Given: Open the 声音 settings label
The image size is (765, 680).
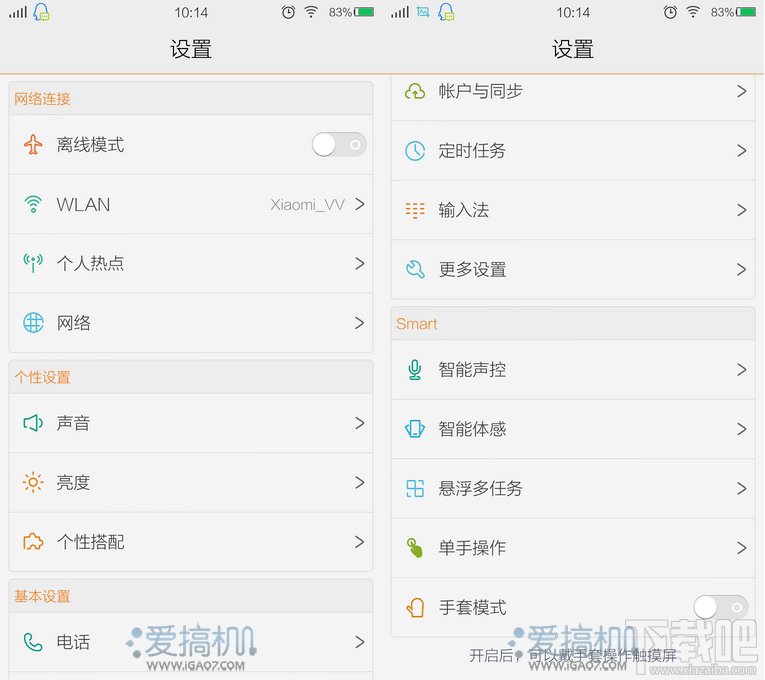Looking at the screenshot, I should coord(73,423).
